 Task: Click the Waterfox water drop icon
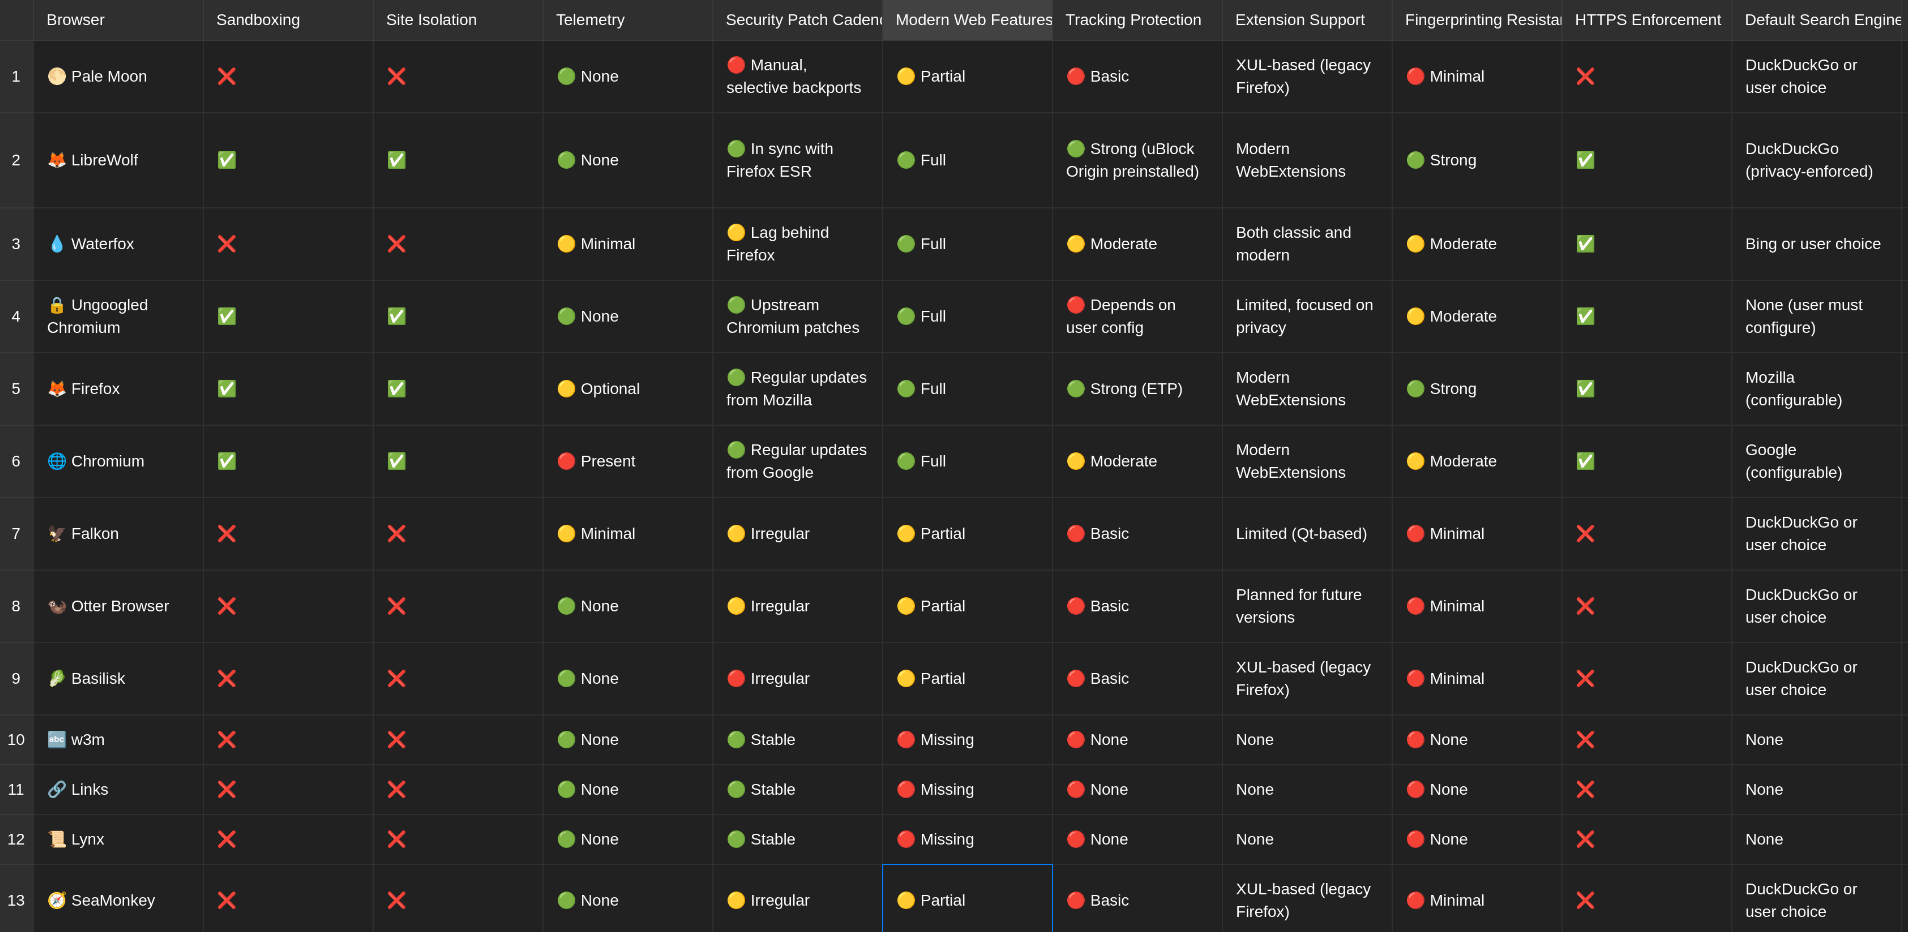coord(57,244)
